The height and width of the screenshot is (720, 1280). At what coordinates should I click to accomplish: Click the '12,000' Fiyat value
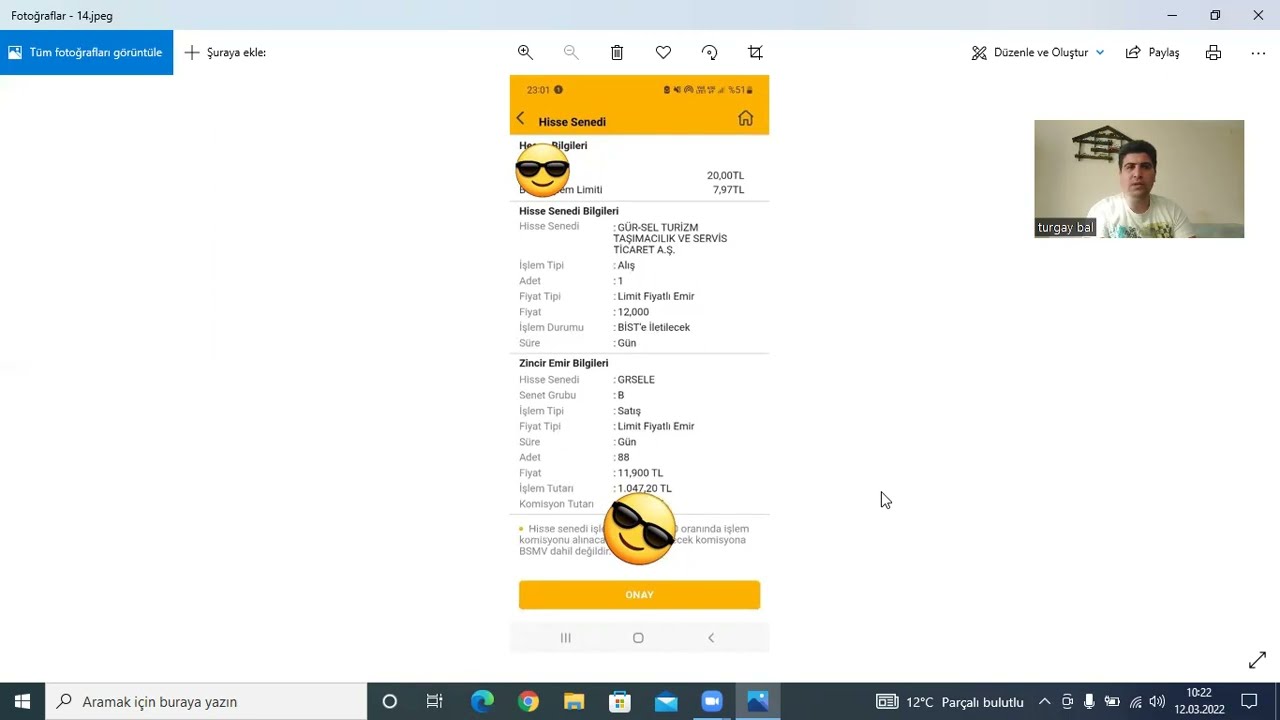click(633, 312)
